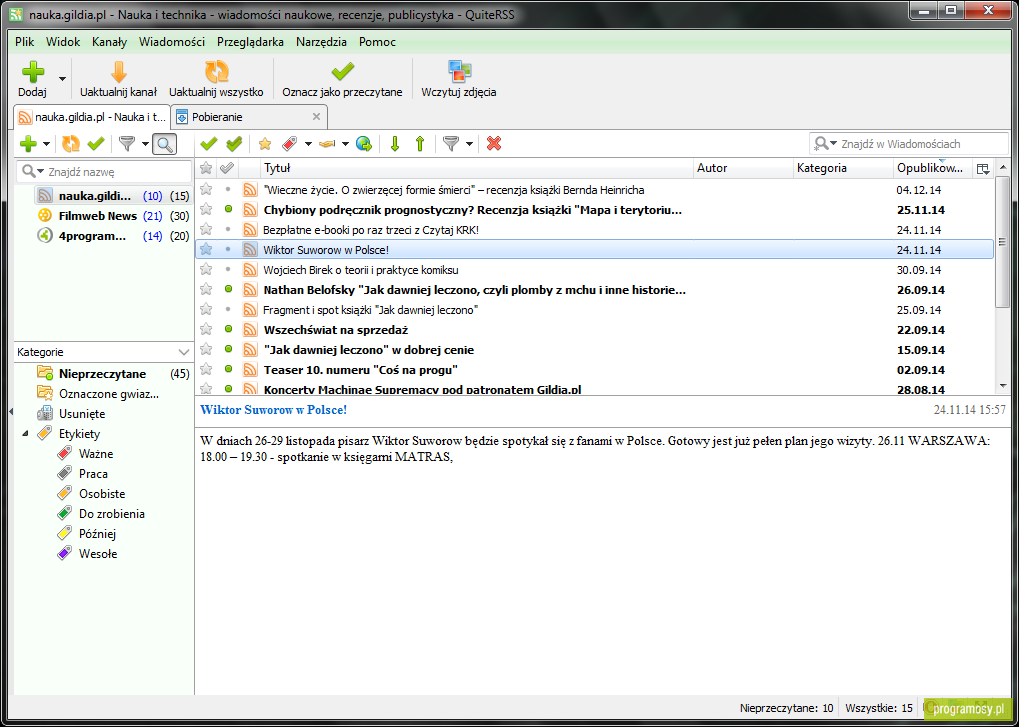Delete news with the red X icon
The width and height of the screenshot is (1019, 727).
(494, 144)
